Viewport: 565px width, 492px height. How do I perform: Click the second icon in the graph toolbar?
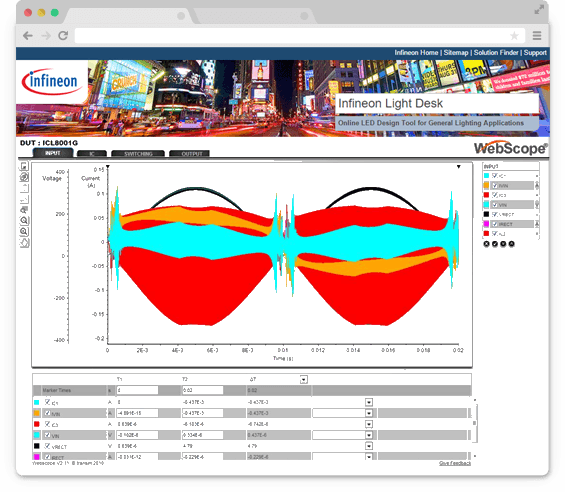(24, 177)
